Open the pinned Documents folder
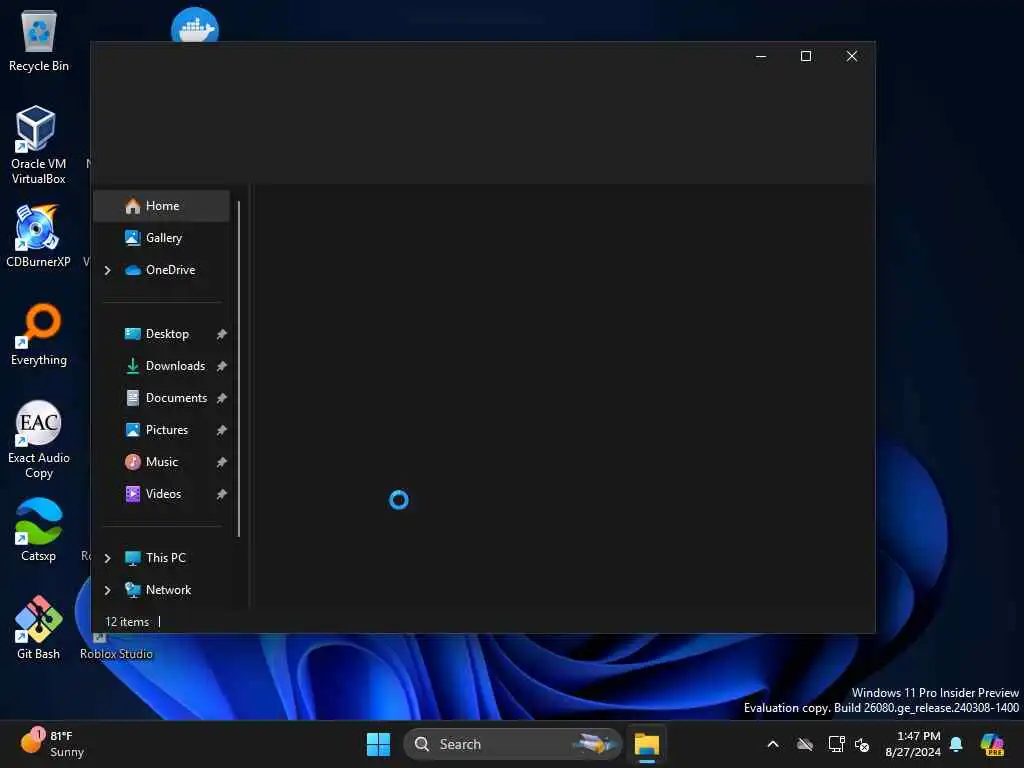Viewport: 1024px width, 768px height. (x=161, y=398)
